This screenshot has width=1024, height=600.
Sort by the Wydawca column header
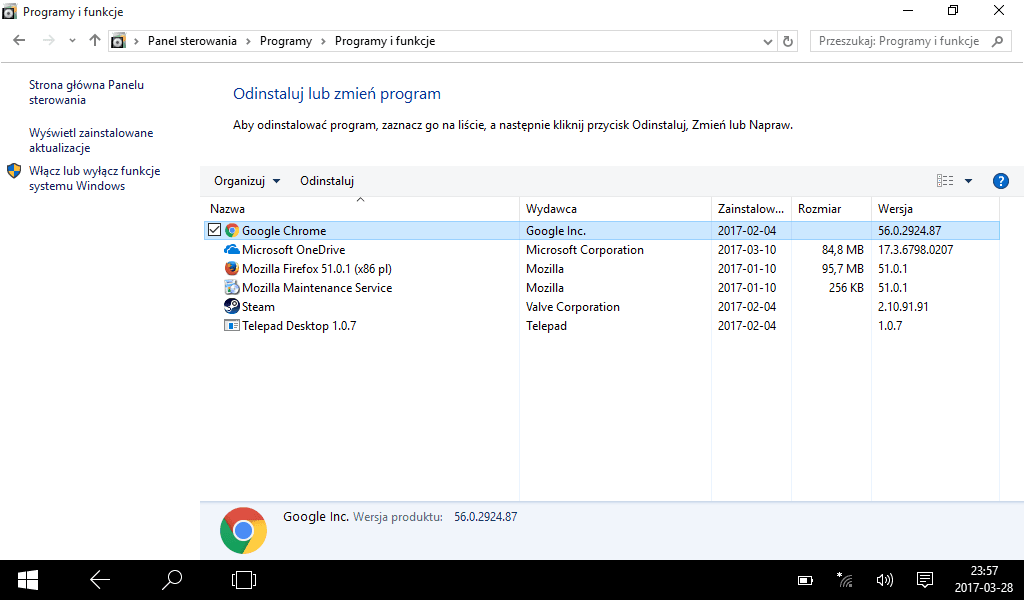point(615,209)
